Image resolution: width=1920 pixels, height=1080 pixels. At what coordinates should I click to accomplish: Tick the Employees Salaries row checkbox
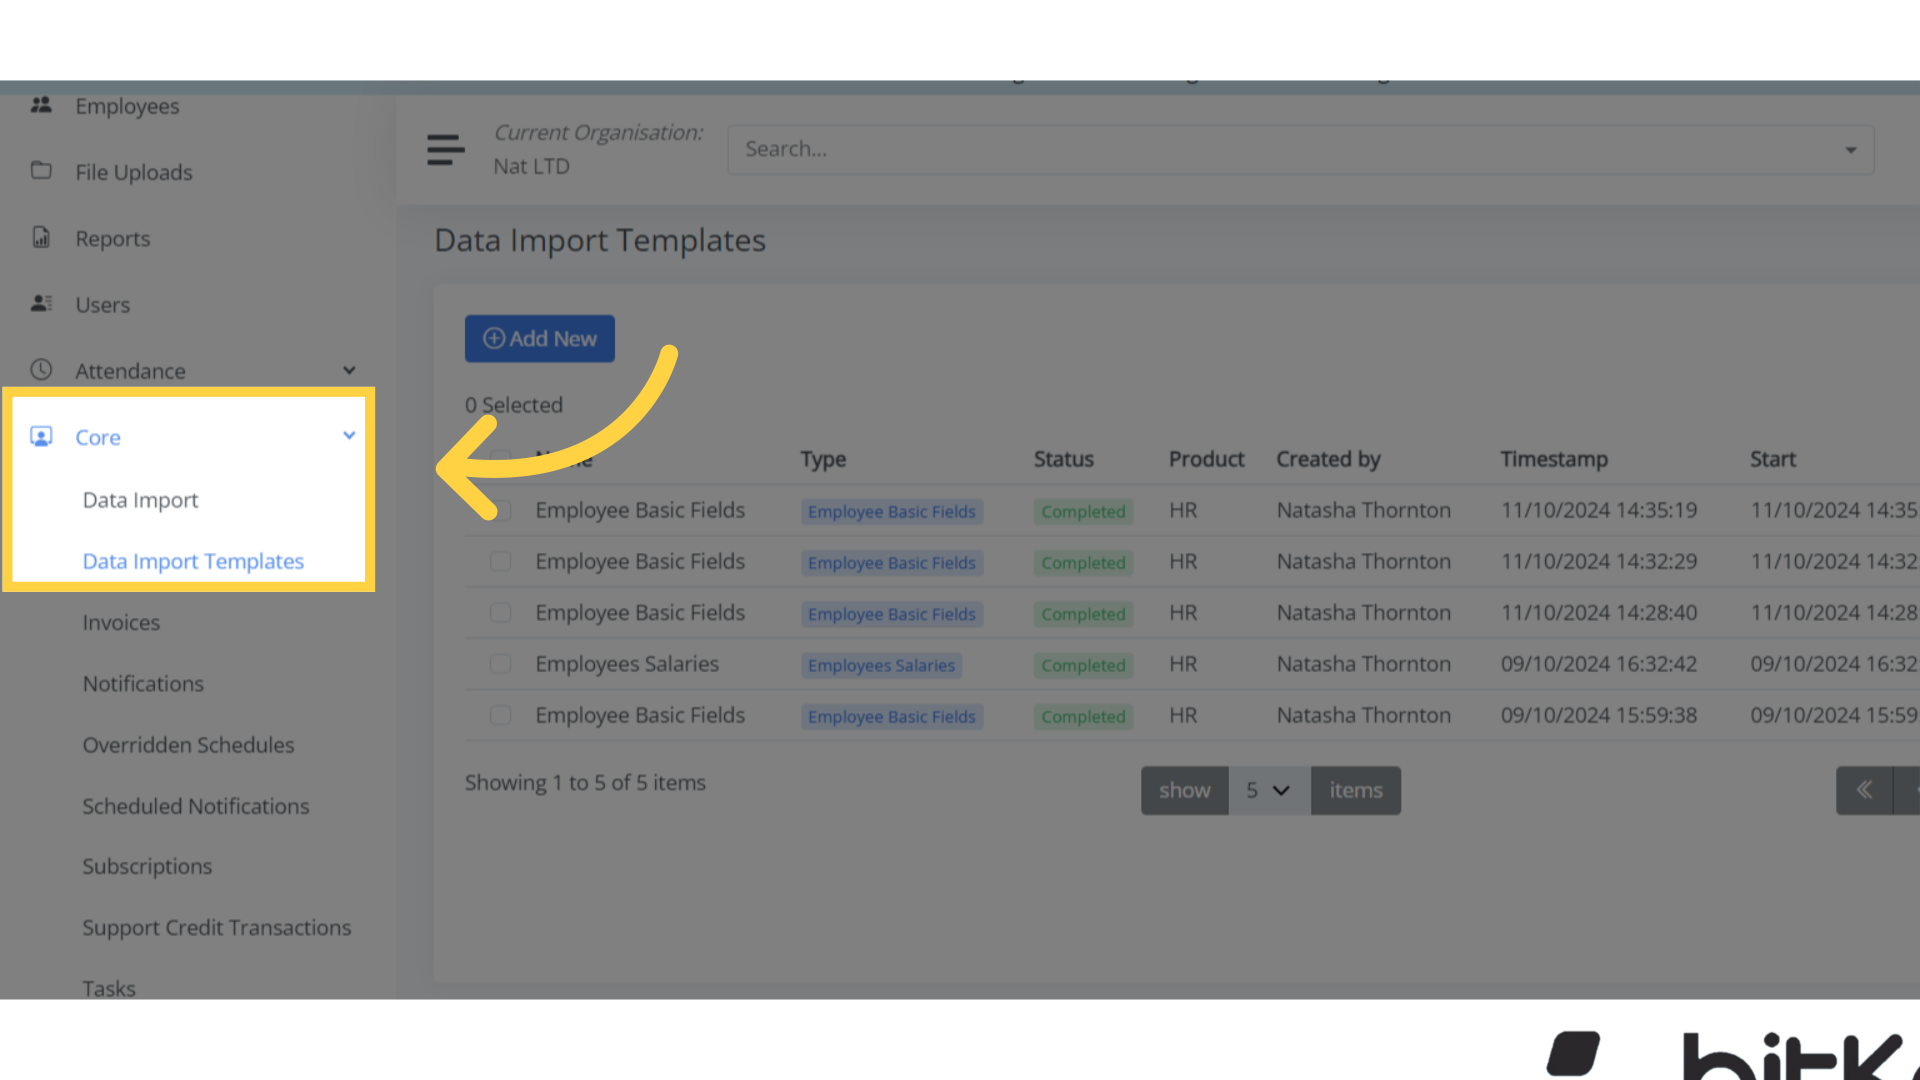[500, 663]
